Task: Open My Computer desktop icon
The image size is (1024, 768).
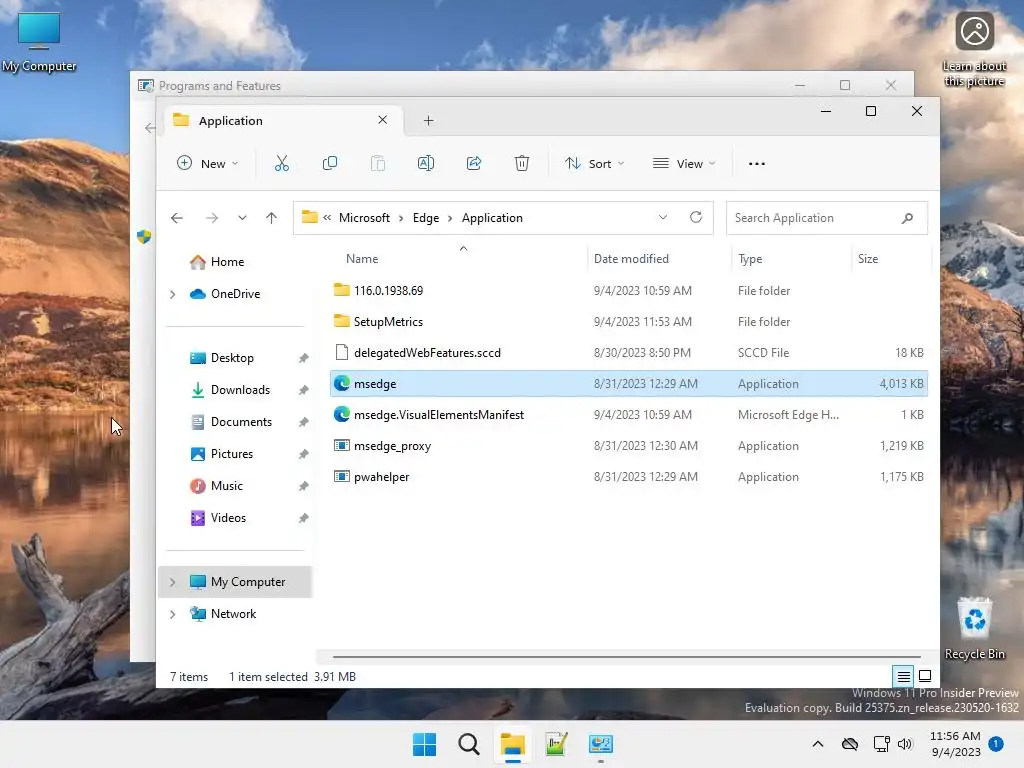Action: (x=39, y=41)
